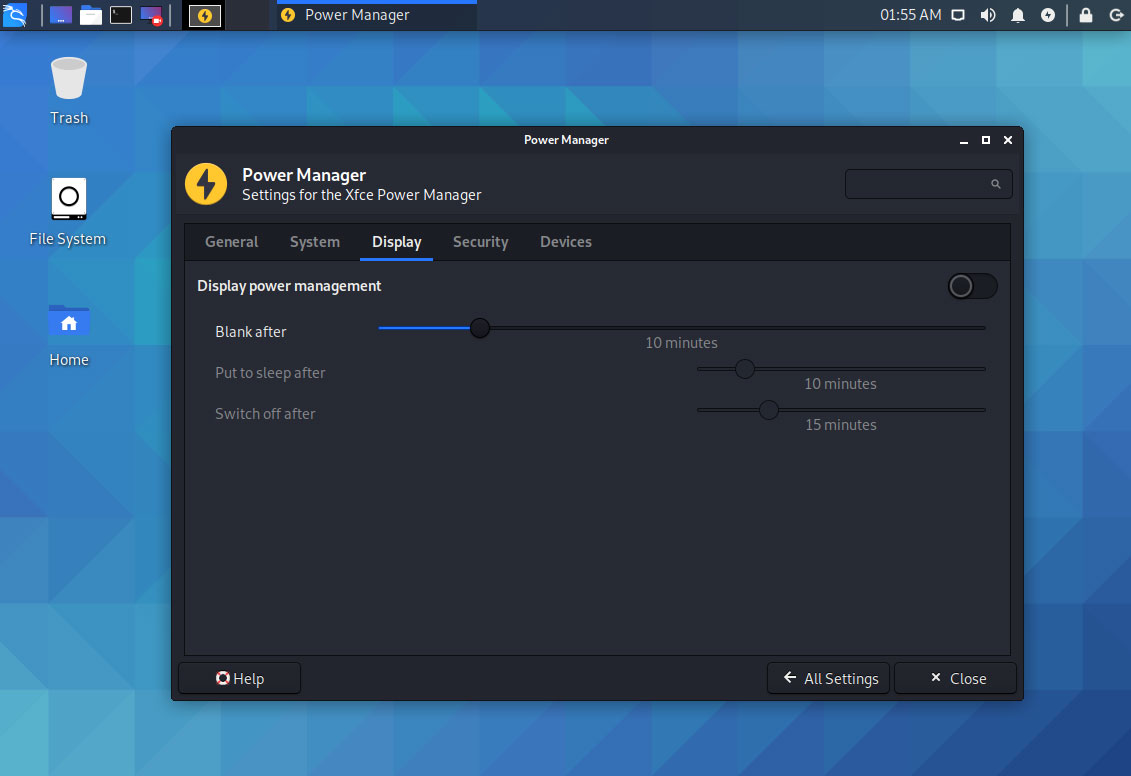Select the Power Manager workspace switcher thumbnail
Viewport: 1131px width, 776px height.
(205, 15)
